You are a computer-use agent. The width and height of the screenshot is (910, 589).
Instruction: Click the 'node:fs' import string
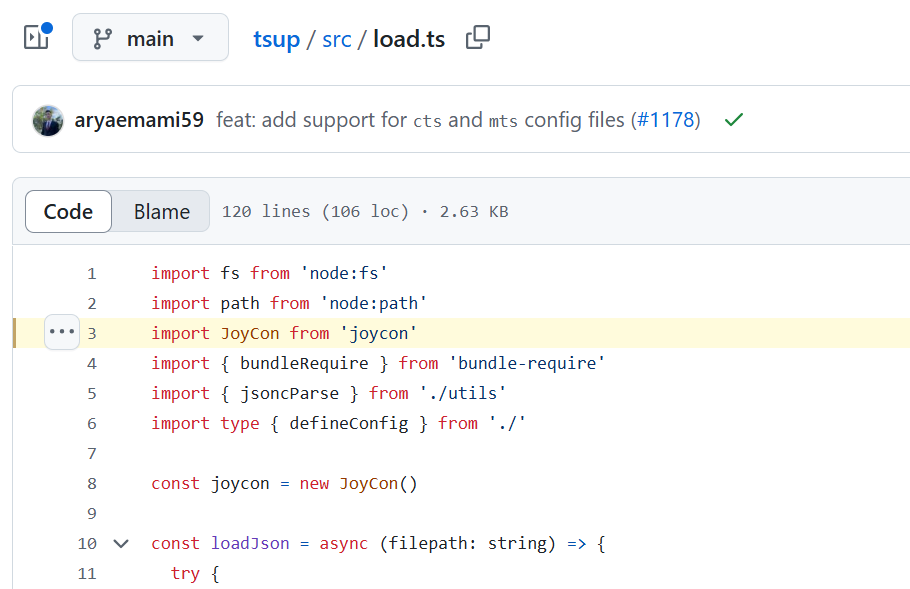[x=344, y=273]
